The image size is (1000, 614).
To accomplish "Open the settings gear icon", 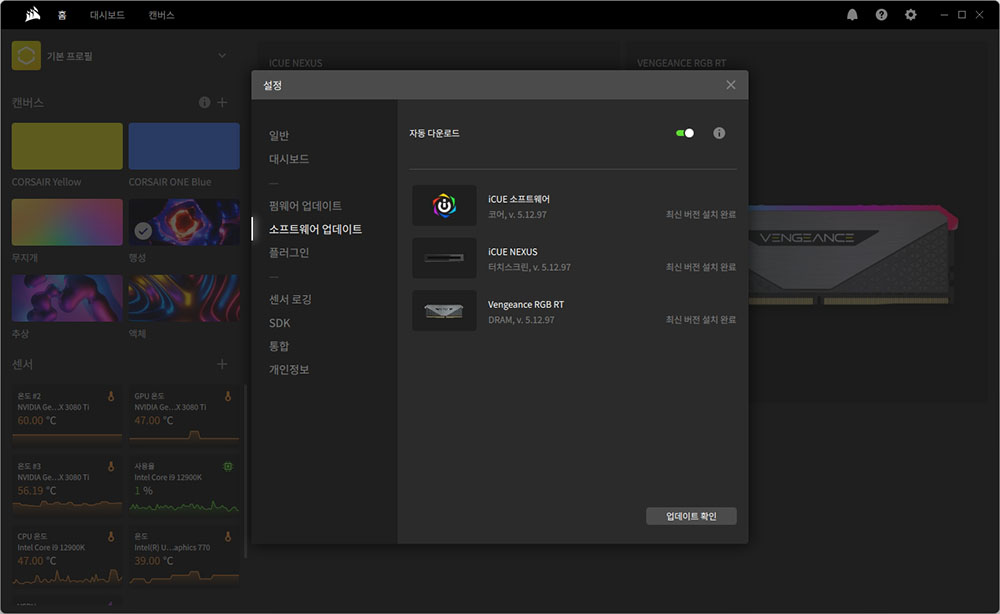I will click(x=911, y=15).
